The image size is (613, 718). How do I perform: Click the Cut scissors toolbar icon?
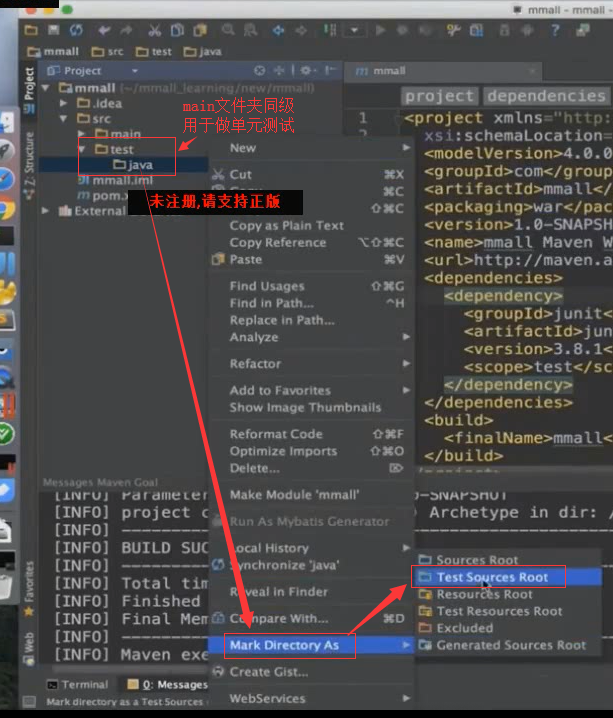click(154, 31)
